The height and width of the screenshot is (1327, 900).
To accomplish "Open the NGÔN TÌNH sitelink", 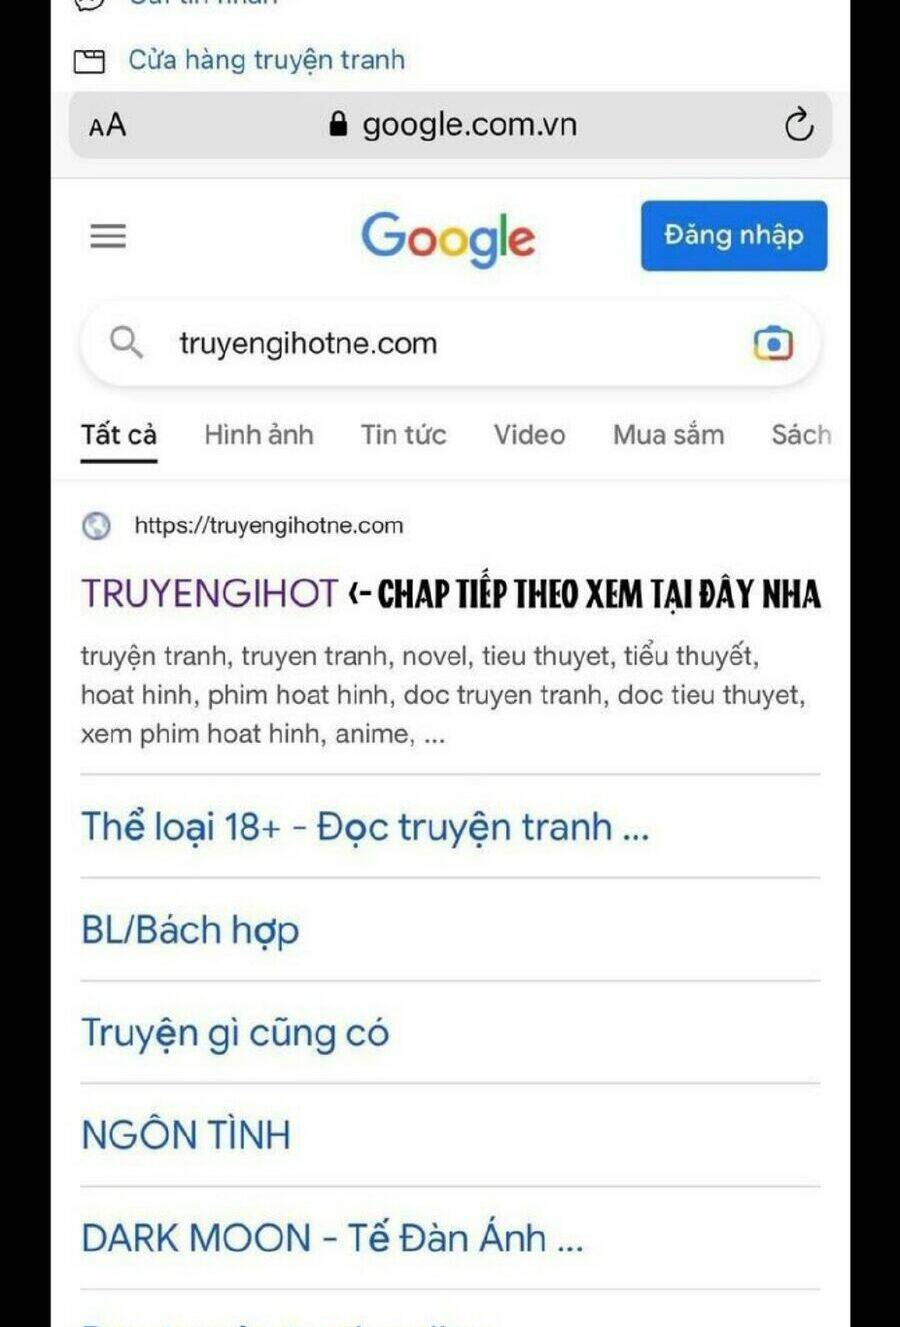I will tap(186, 1135).
